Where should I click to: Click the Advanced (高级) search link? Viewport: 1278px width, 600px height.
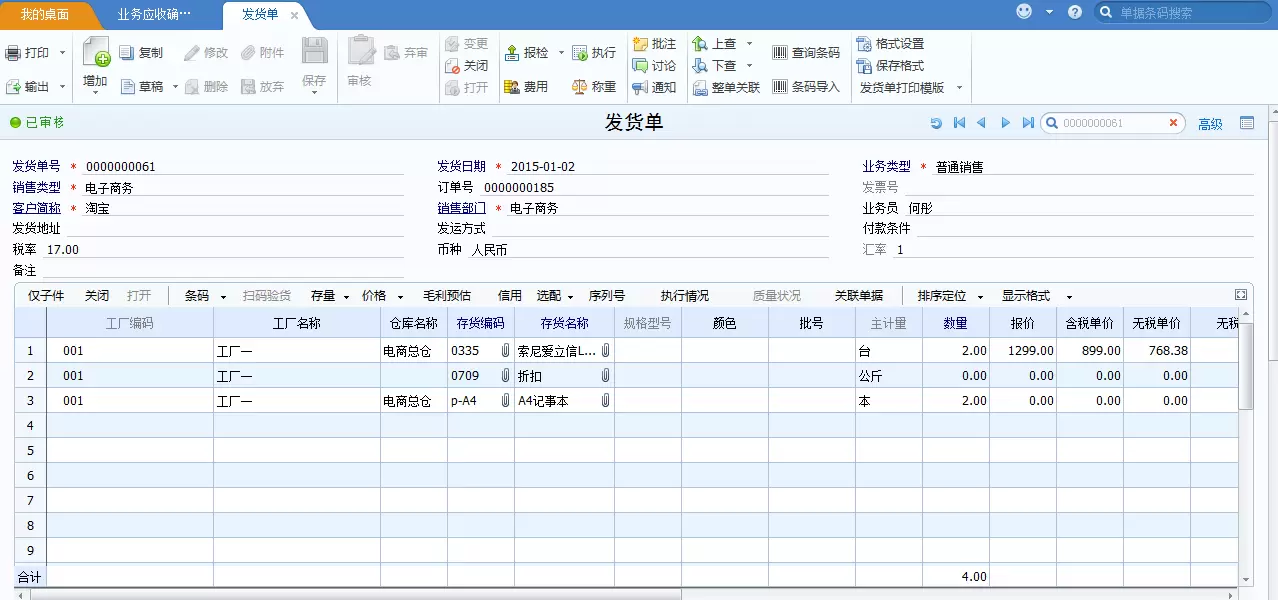1210,124
